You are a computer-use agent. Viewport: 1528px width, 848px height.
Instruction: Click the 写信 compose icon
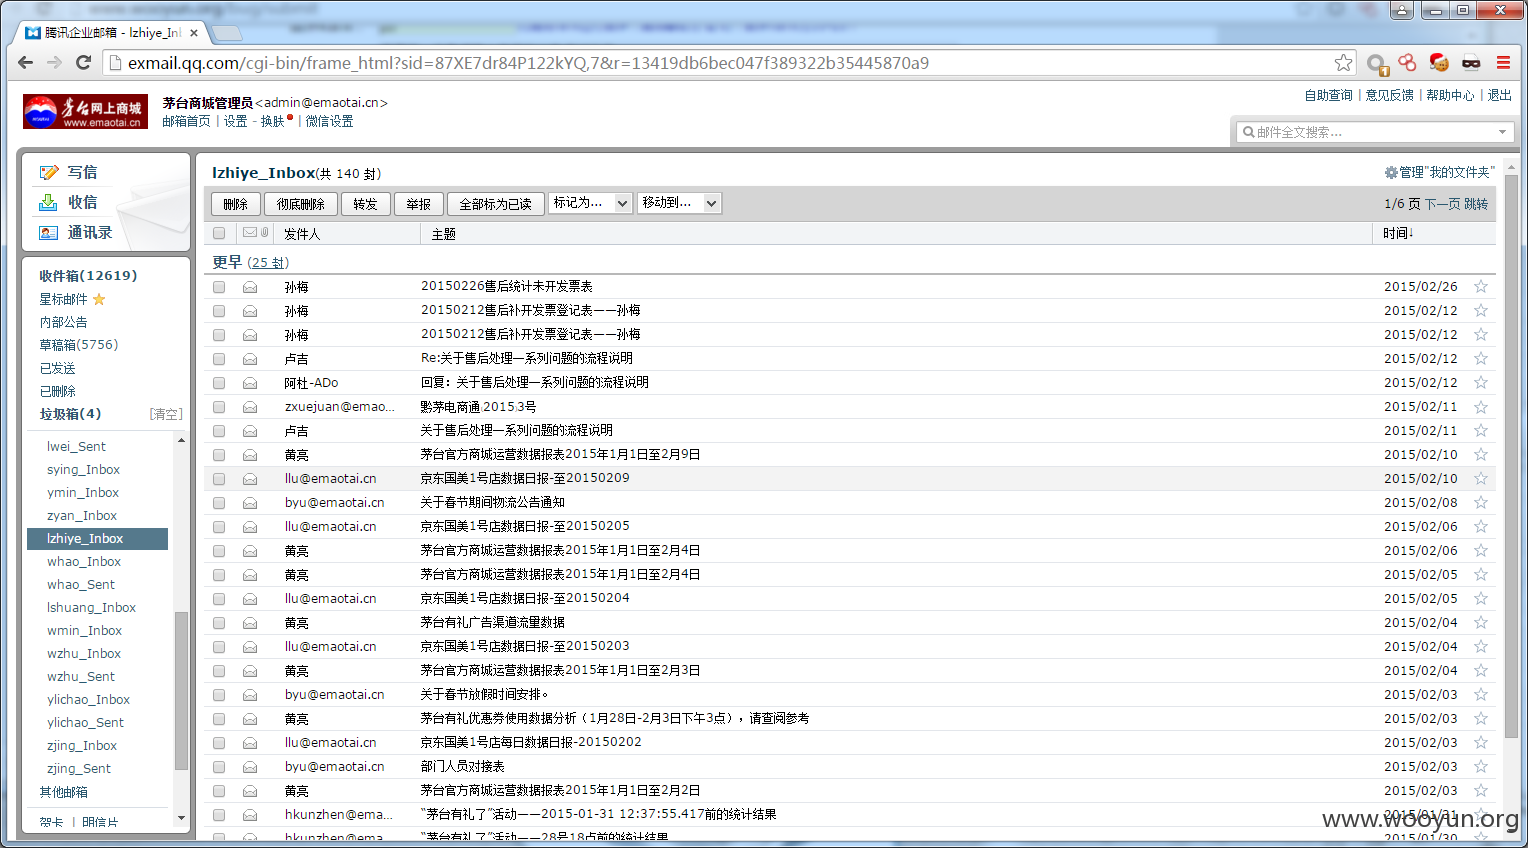48,172
